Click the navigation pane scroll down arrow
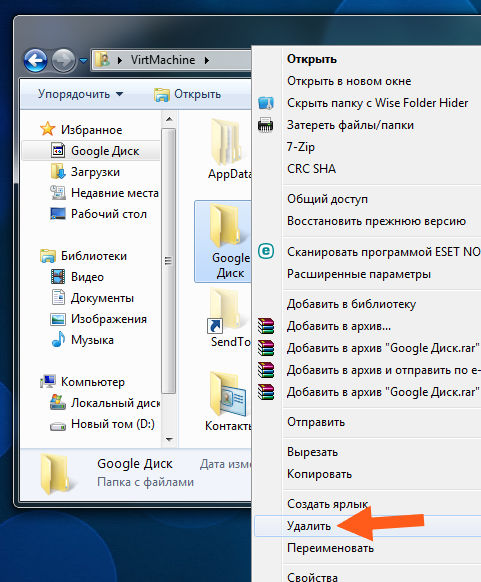Image resolution: width=481 pixels, height=582 pixels. [x=169, y=440]
